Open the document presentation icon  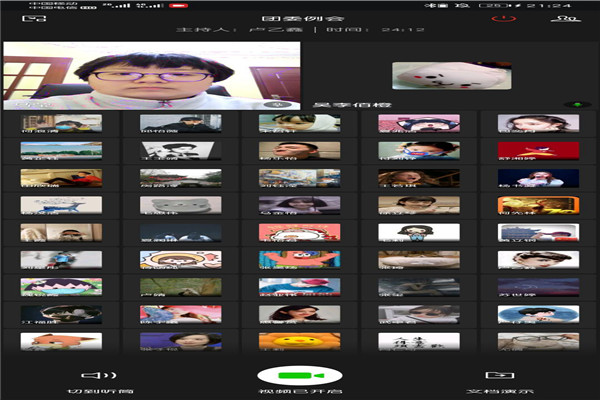pyautogui.click(x=493, y=375)
